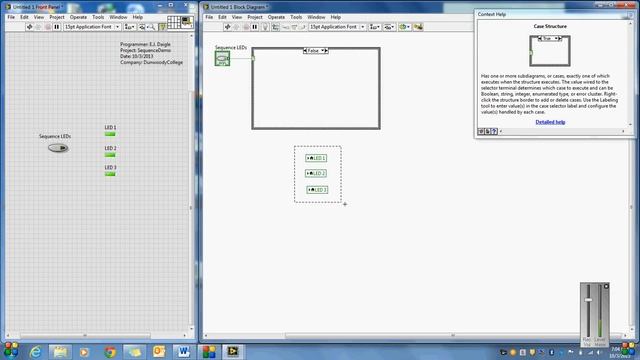Screen dimensions: 640x360
Task: Toggle Show Optional Terminals in Context Help
Action: (481, 131)
